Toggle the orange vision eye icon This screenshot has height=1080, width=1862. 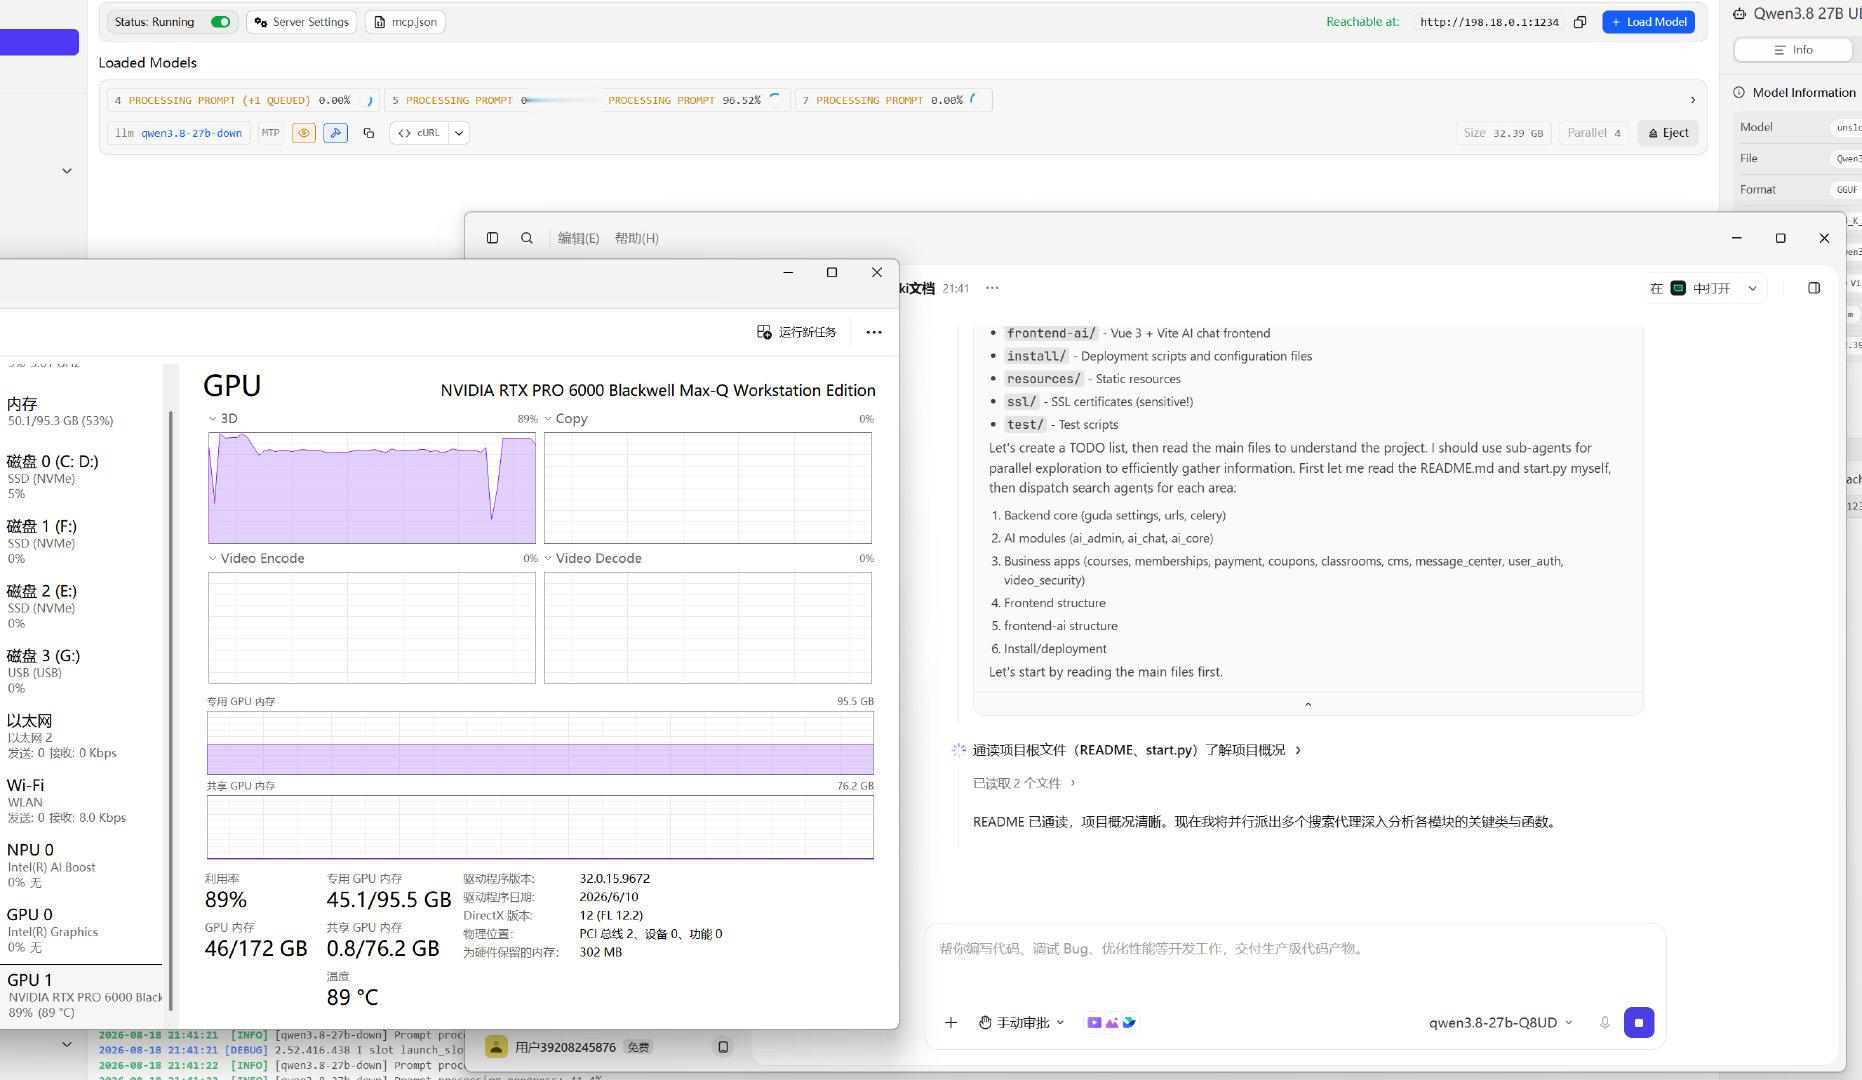click(304, 133)
